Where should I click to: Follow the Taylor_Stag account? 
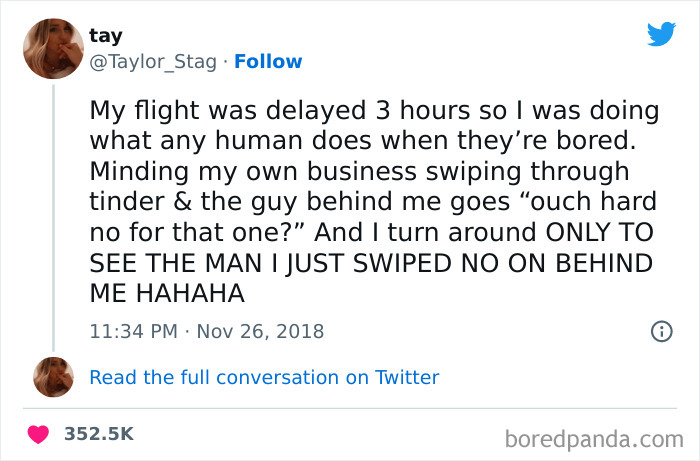(268, 62)
